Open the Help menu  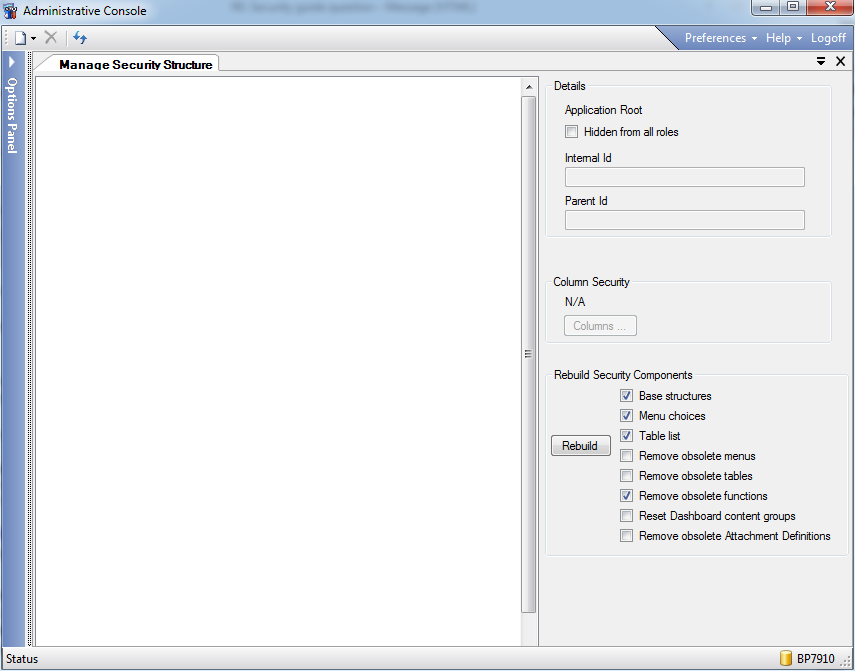point(784,38)
